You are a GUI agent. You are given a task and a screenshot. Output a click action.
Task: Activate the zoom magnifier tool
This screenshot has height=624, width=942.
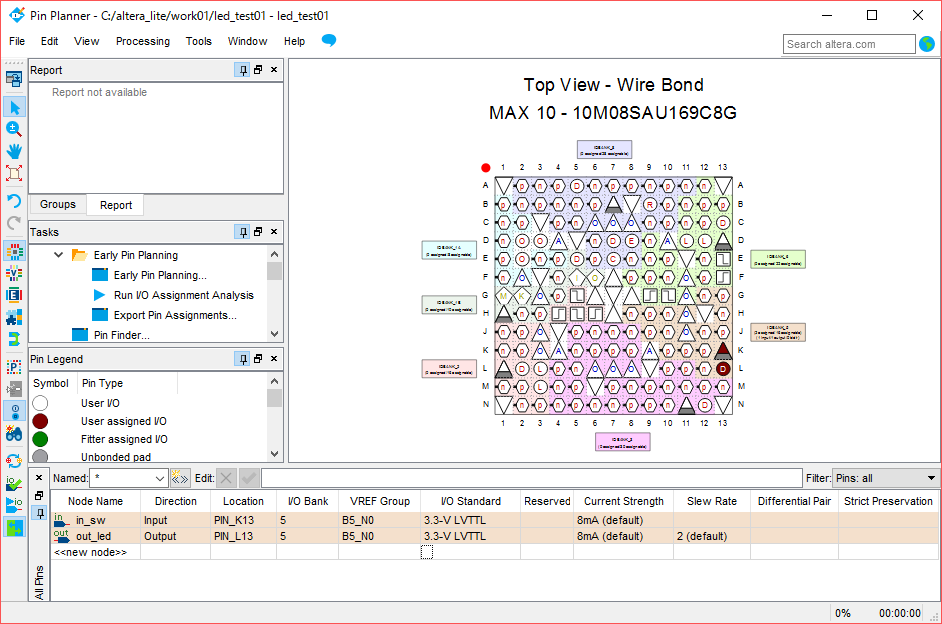click(x=14, y=129)
